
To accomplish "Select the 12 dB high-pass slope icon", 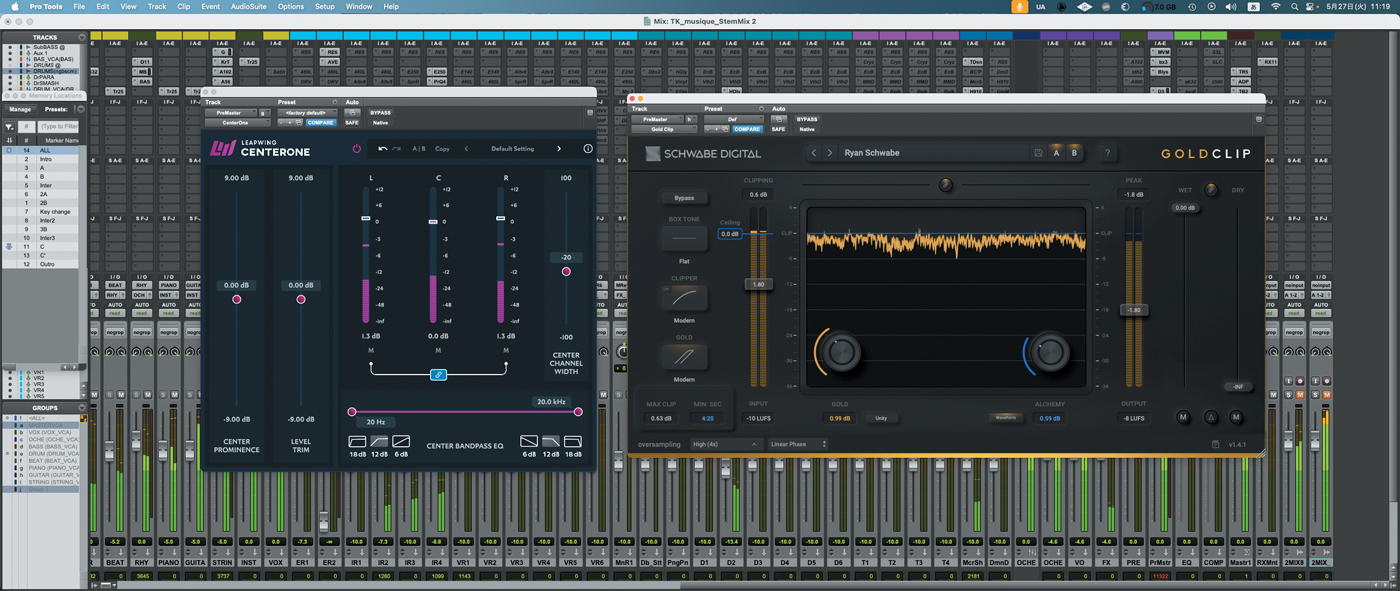I will click(379, 441).
